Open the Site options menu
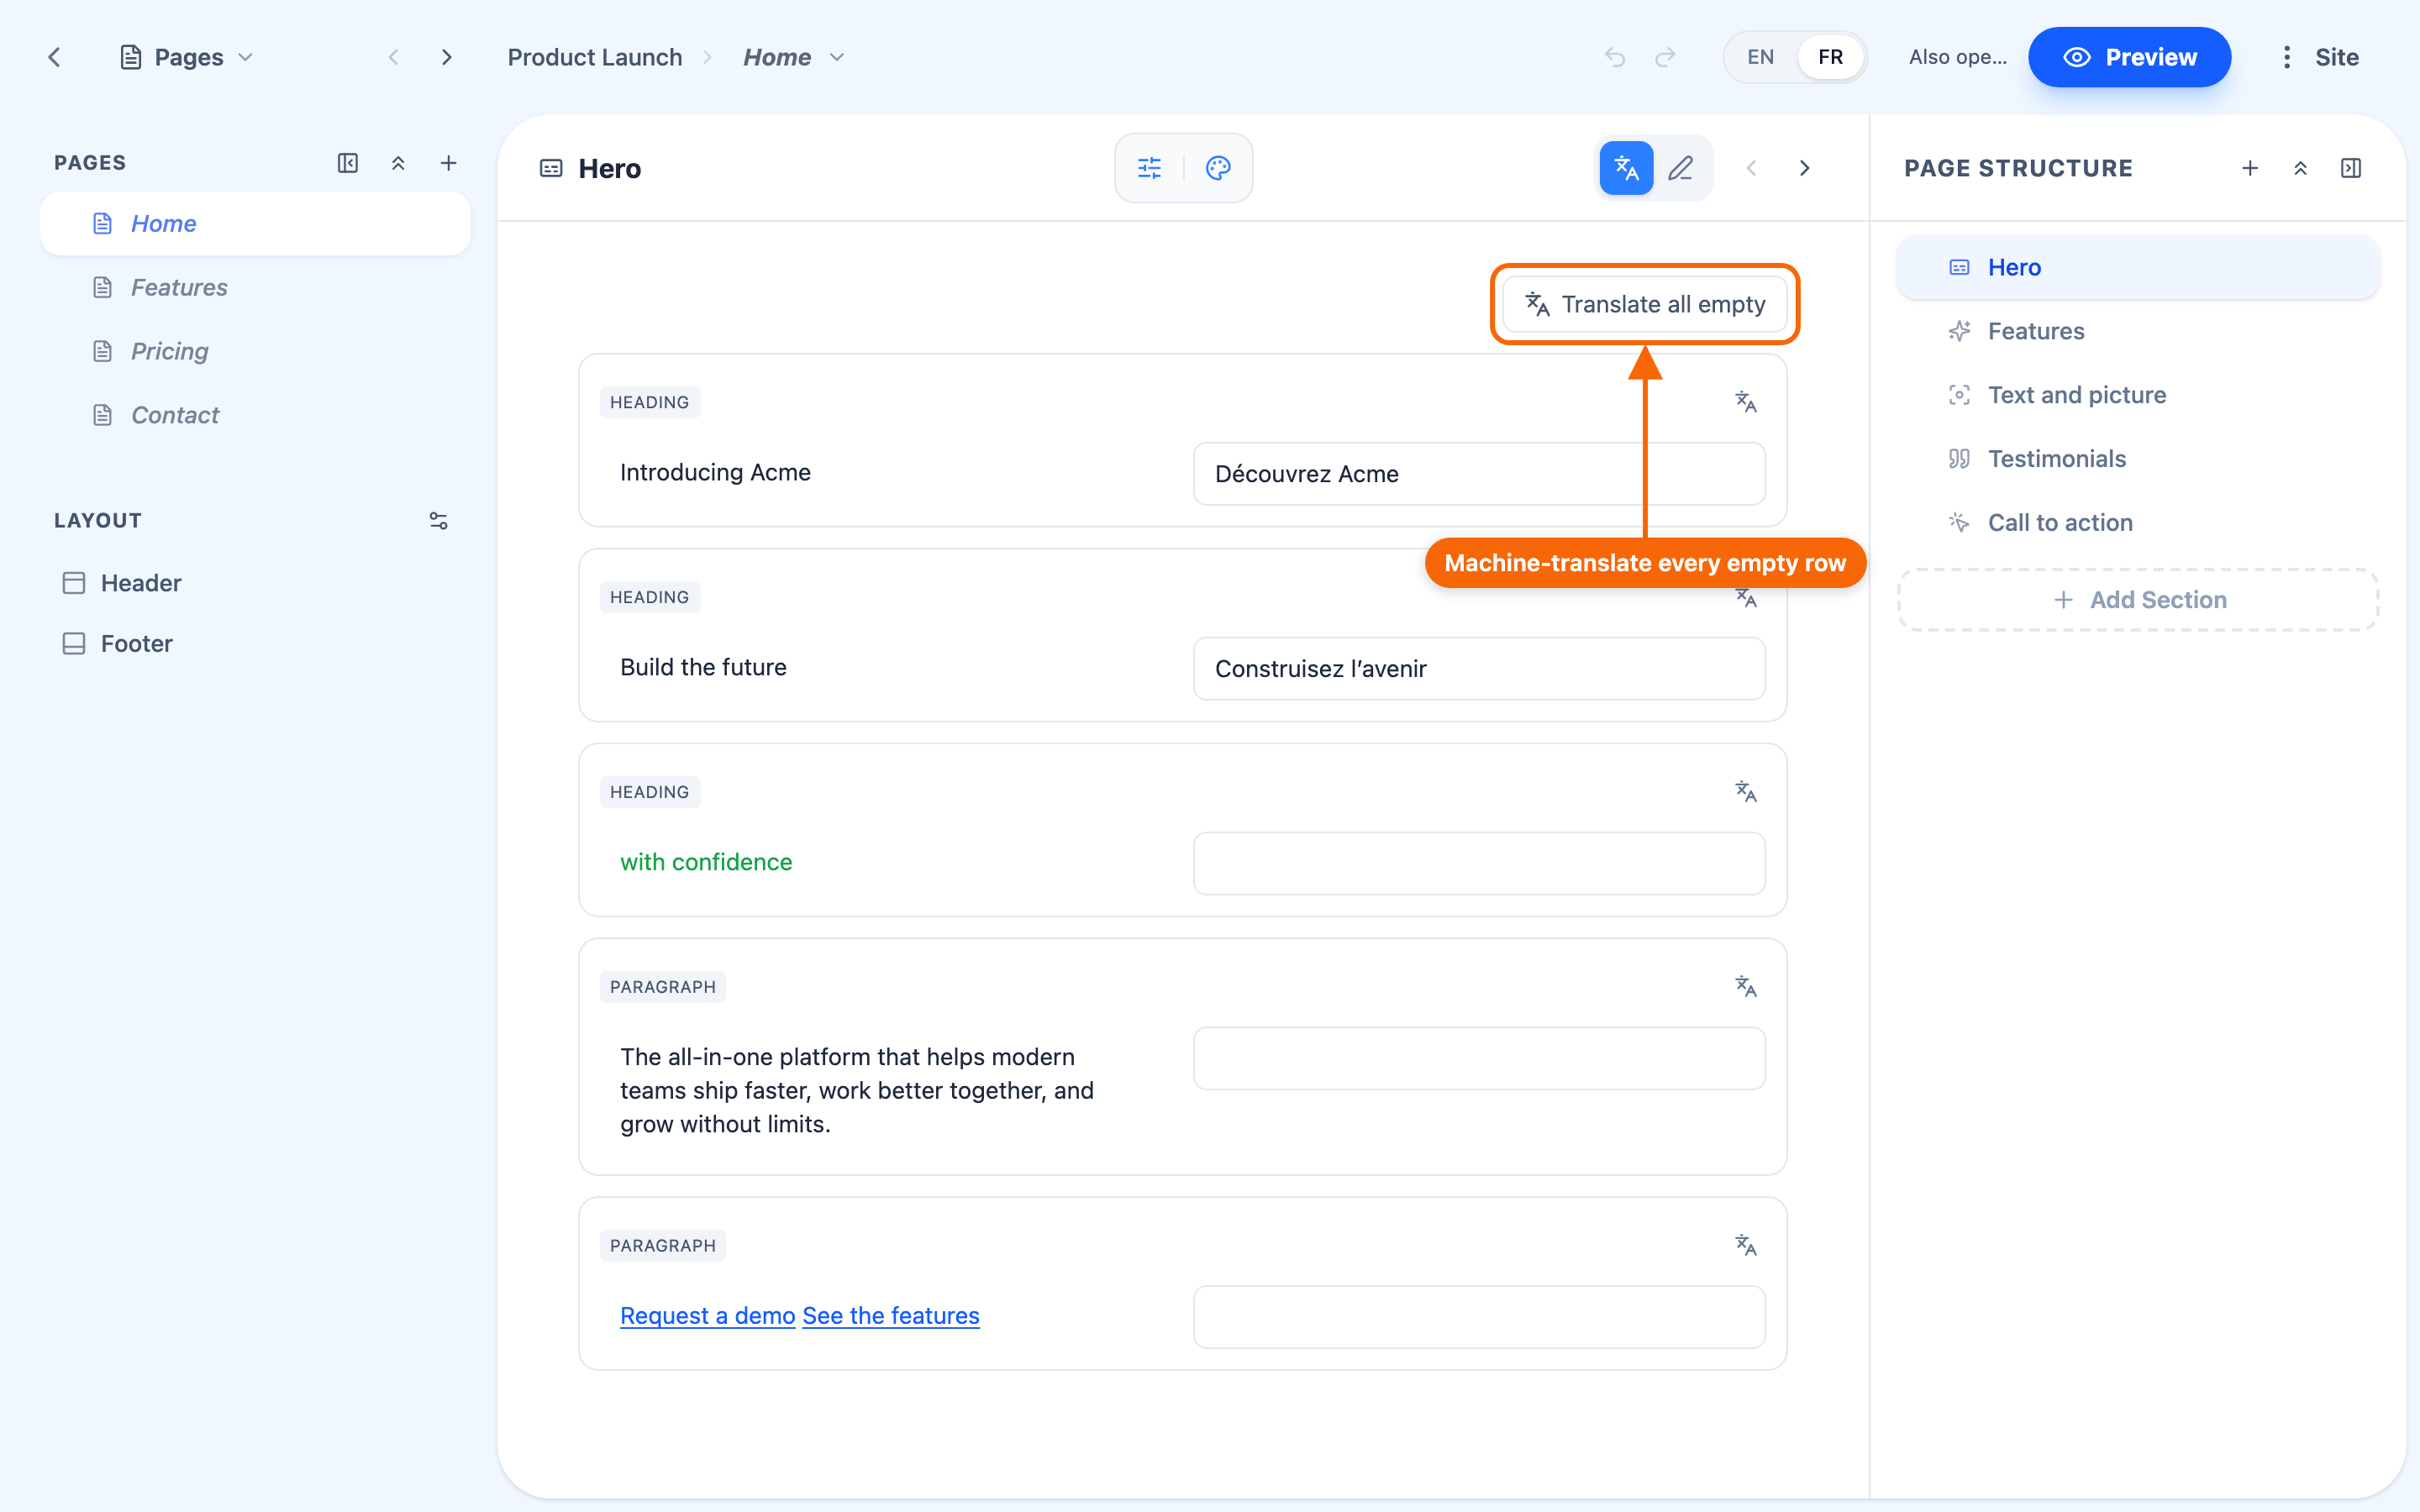 (2321, 57)
